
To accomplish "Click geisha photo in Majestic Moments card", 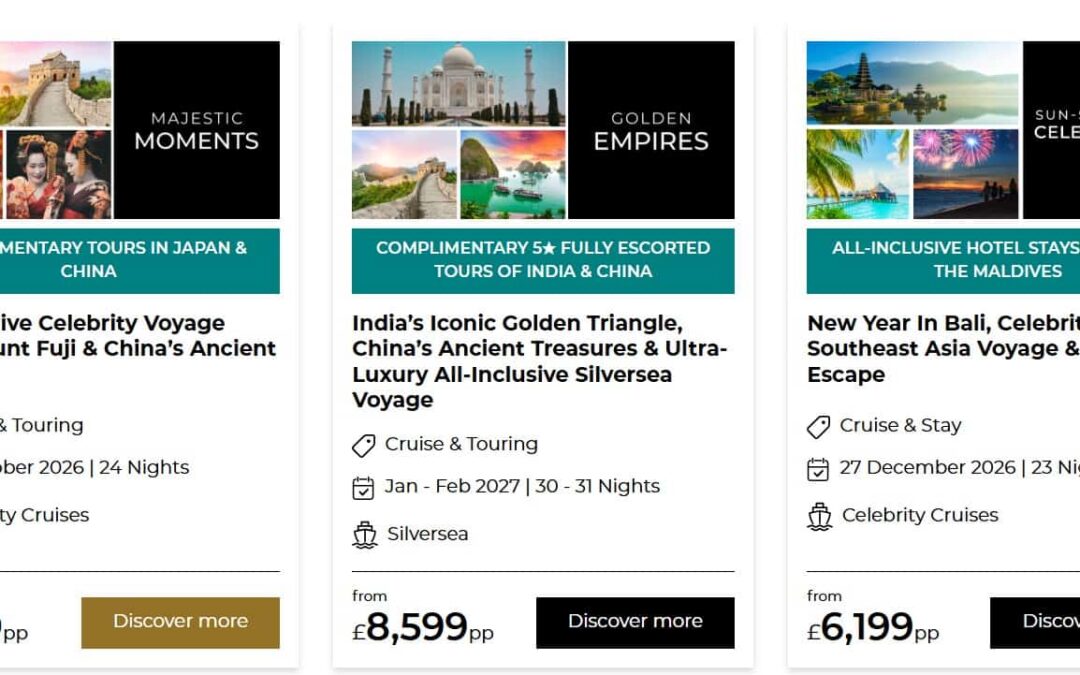I will coord(60,174).
